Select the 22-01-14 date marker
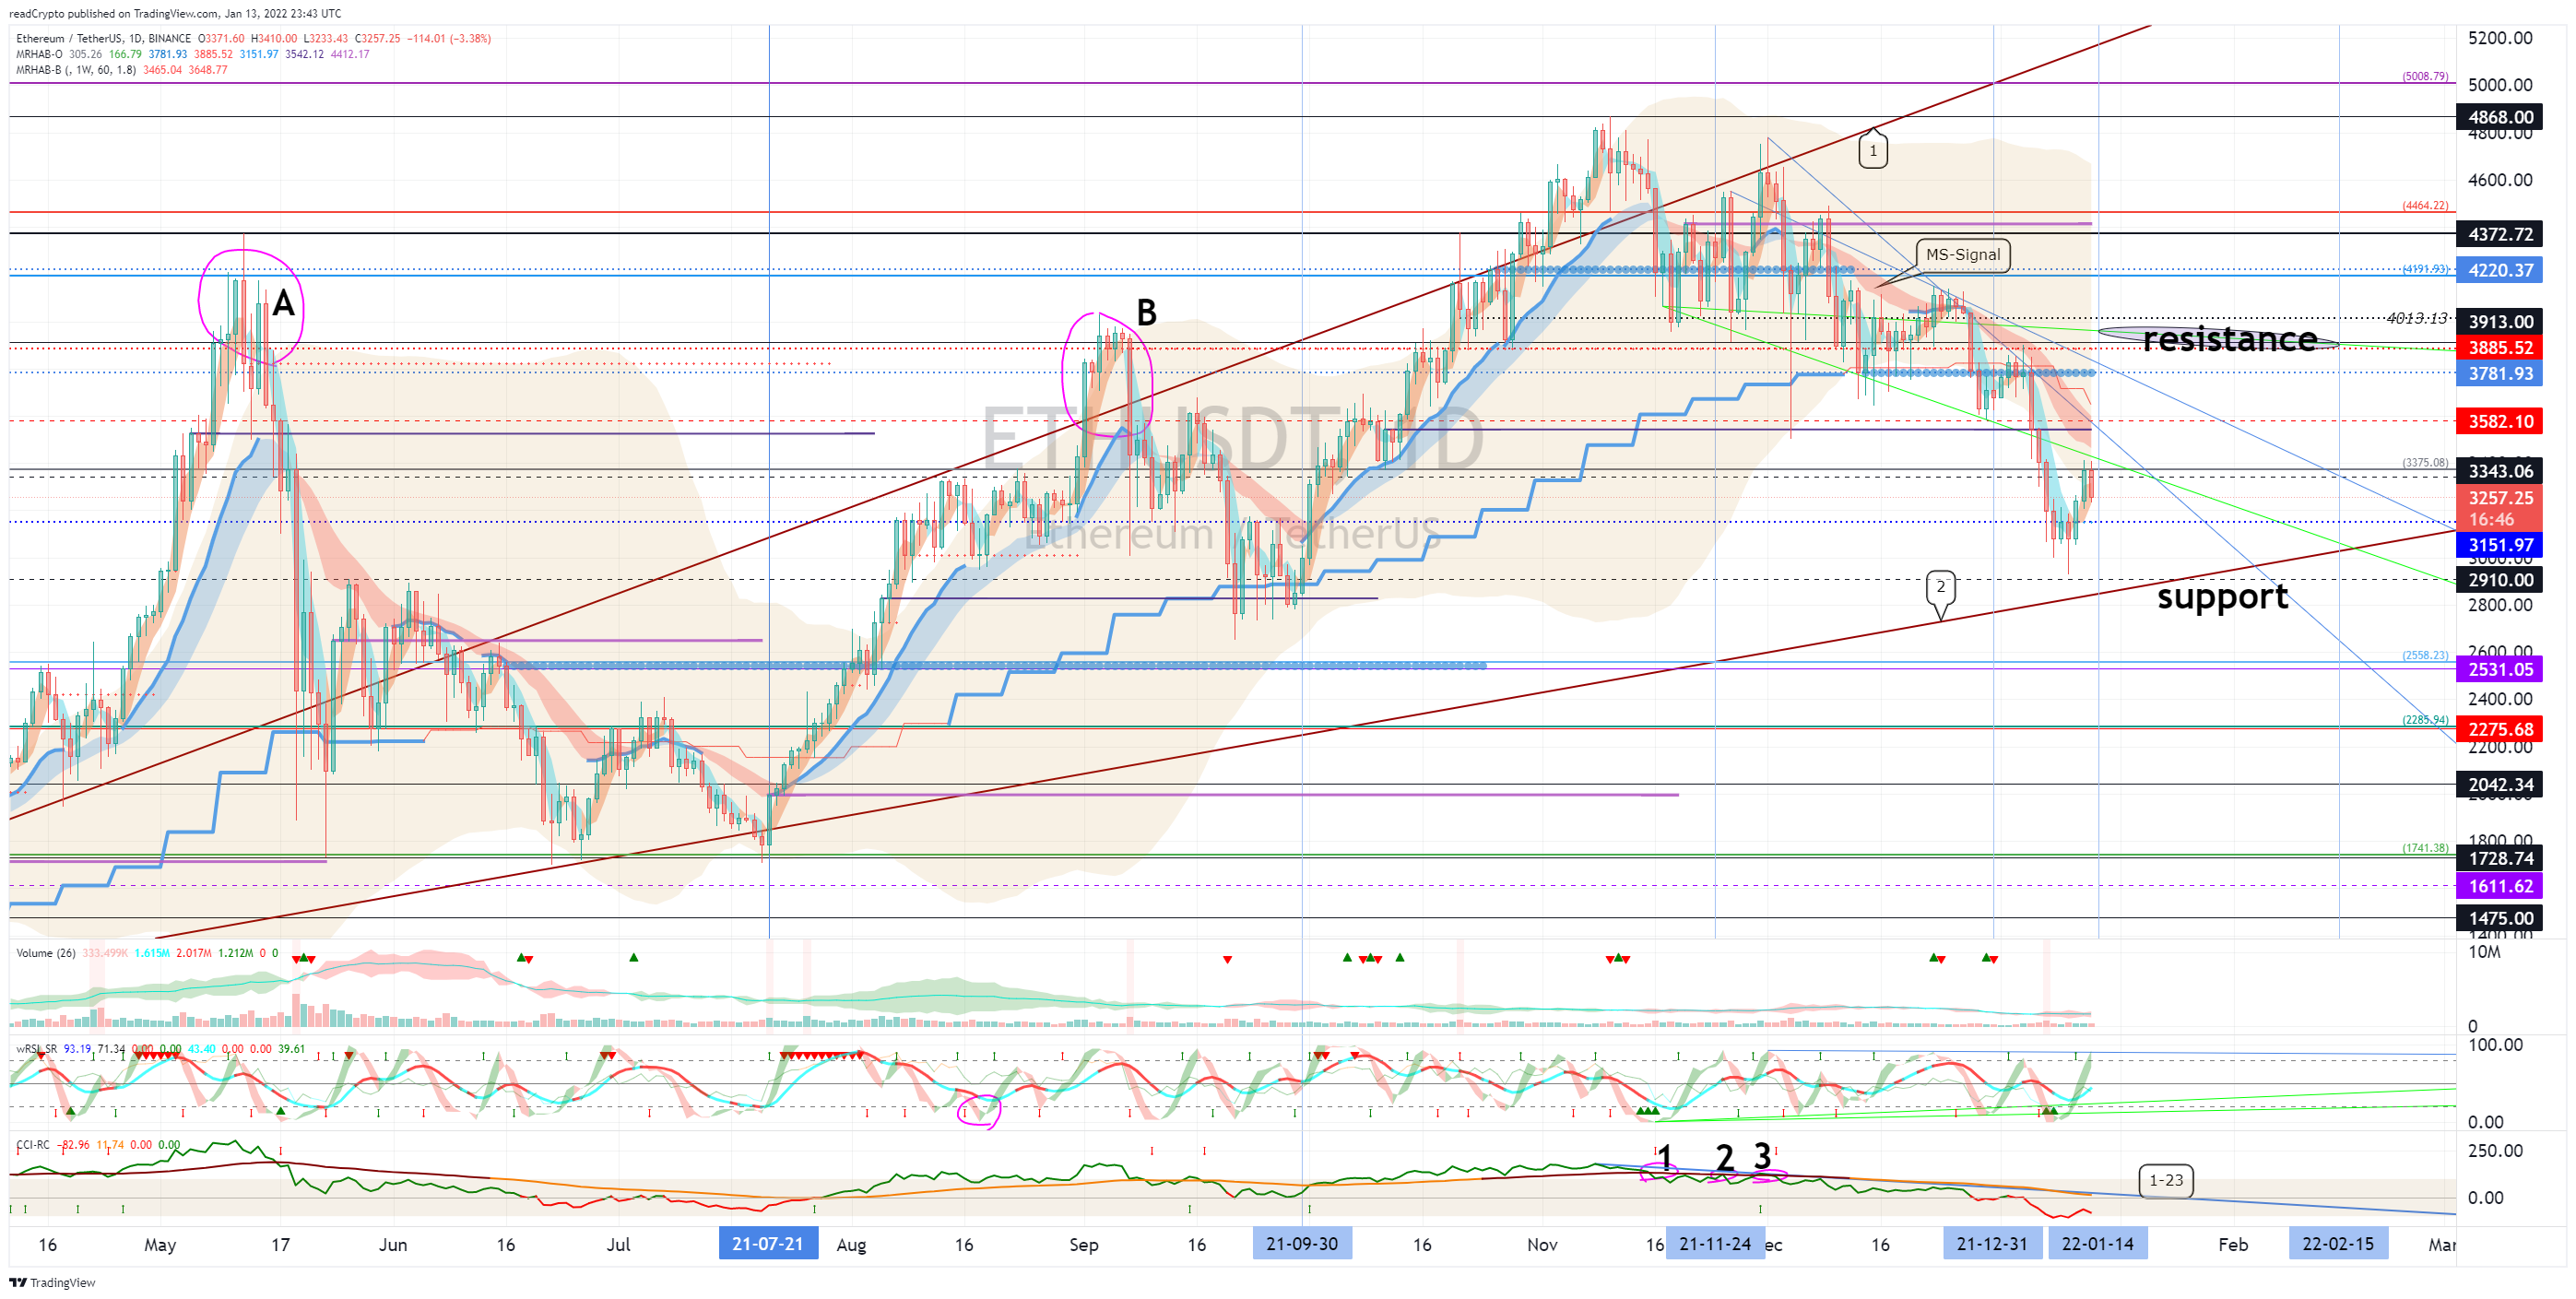The height and width of the screenshot is (1299, 2576). (x=2098, y=1244)
